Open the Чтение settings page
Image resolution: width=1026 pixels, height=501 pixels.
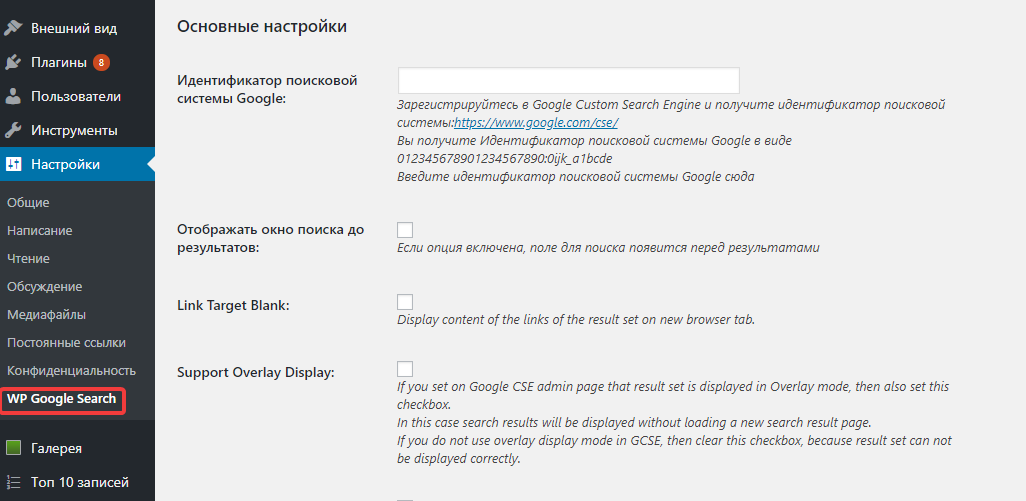(28, 258)
